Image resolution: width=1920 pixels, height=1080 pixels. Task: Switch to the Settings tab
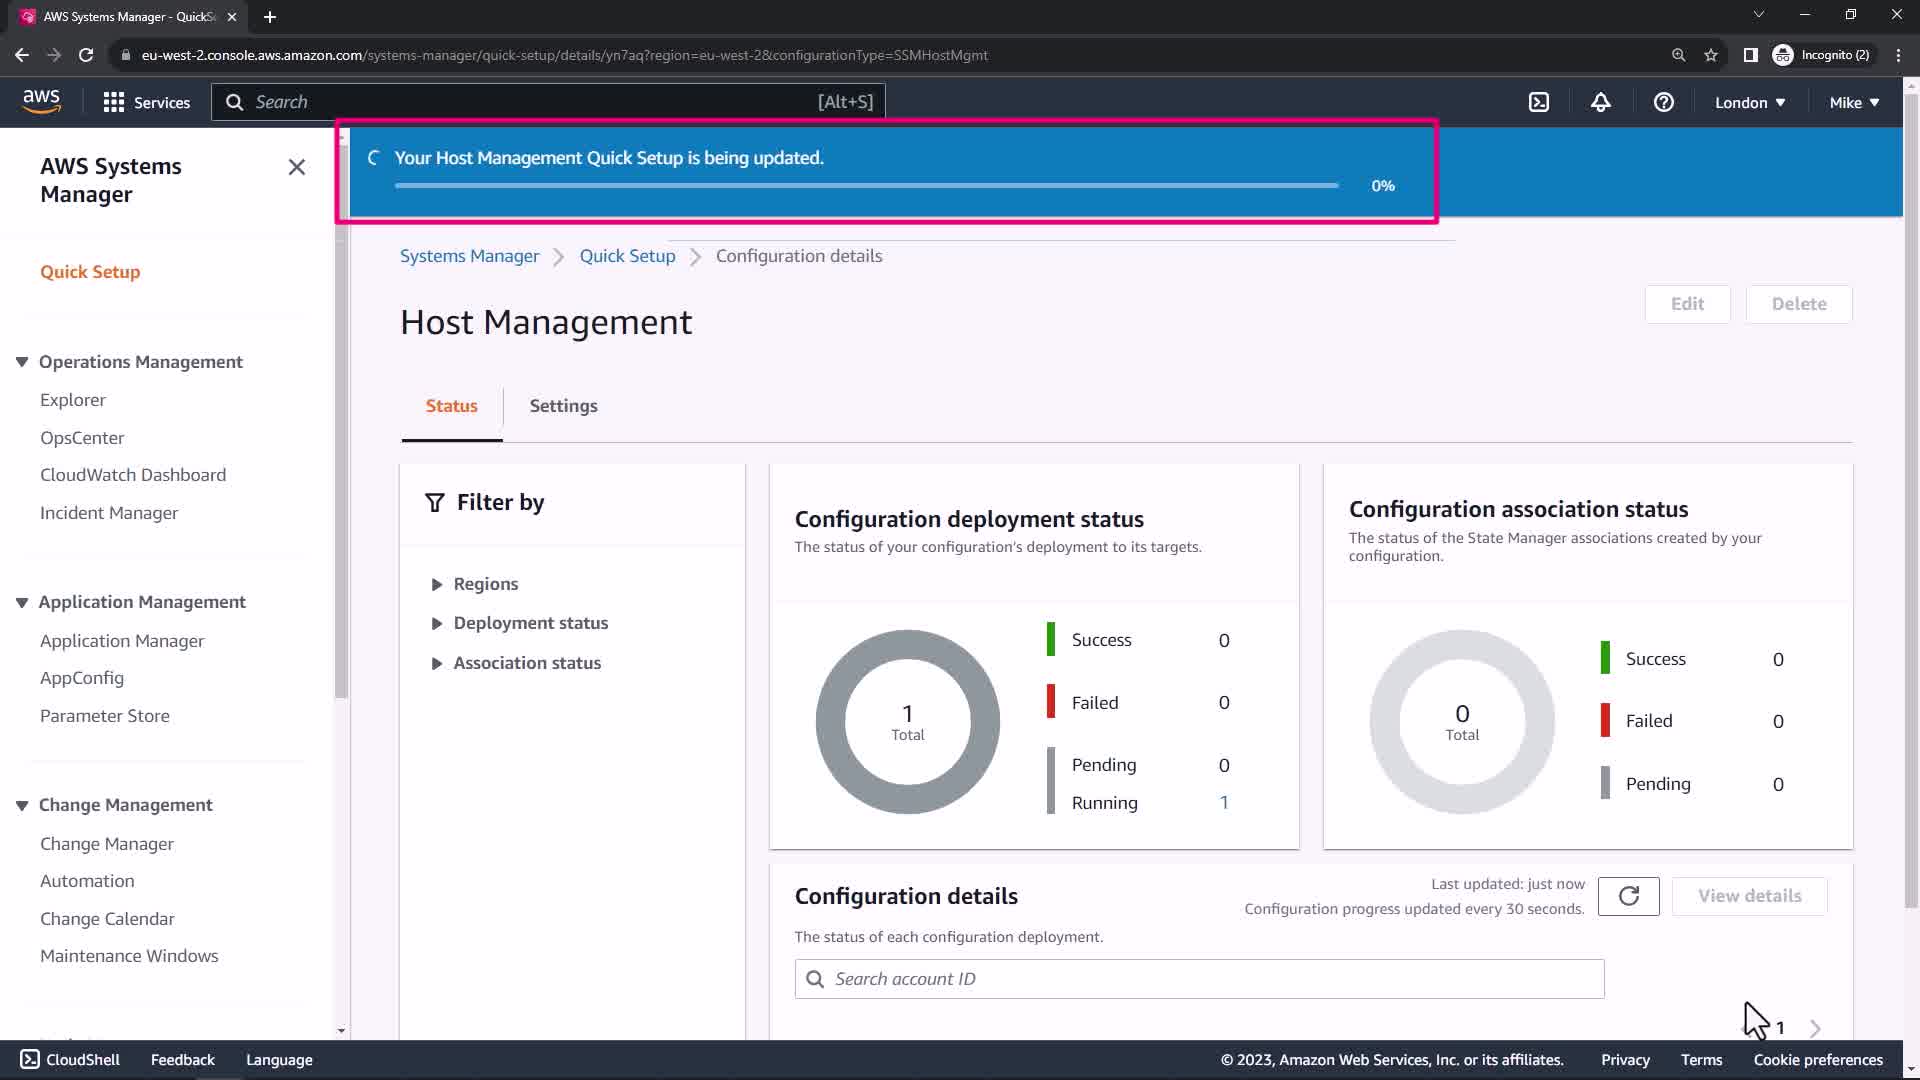563,406
